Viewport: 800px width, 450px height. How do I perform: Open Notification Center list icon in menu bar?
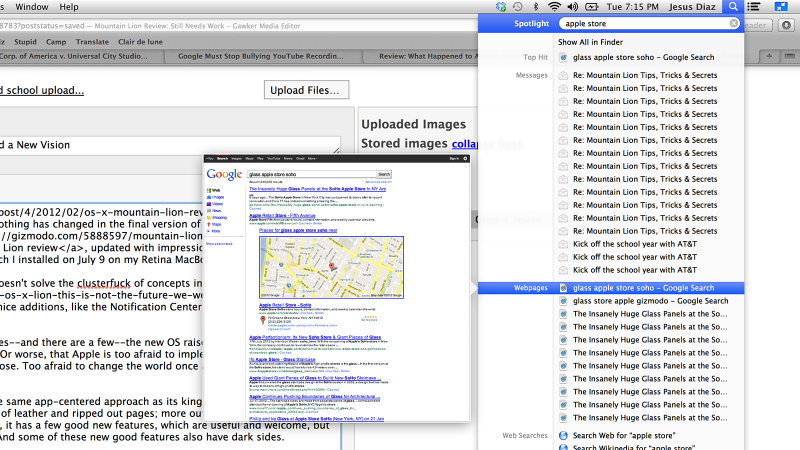pos(754,7)
